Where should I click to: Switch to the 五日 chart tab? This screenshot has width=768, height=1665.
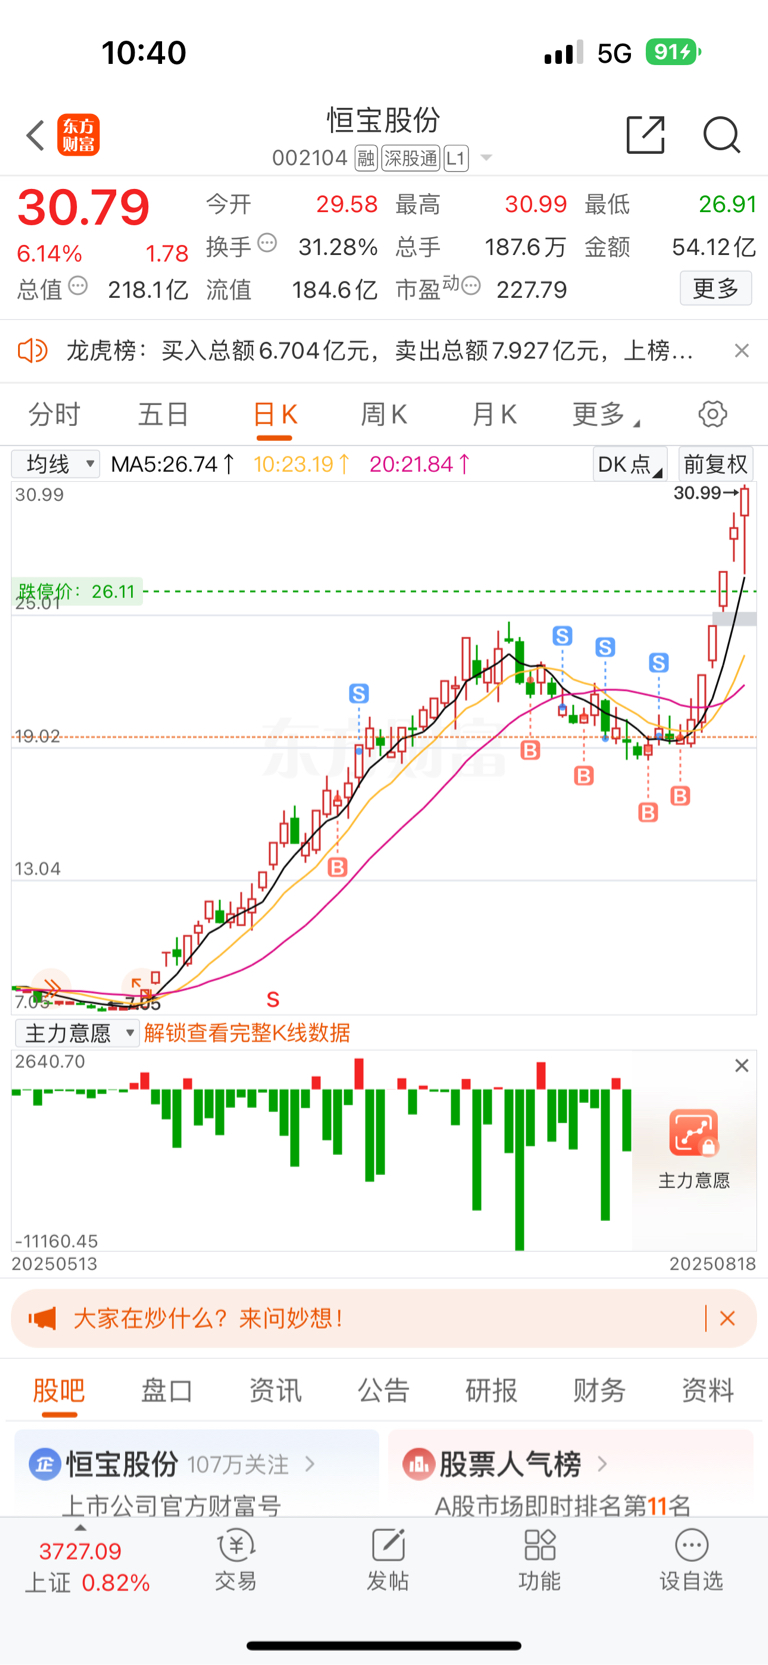click(163, 414)
